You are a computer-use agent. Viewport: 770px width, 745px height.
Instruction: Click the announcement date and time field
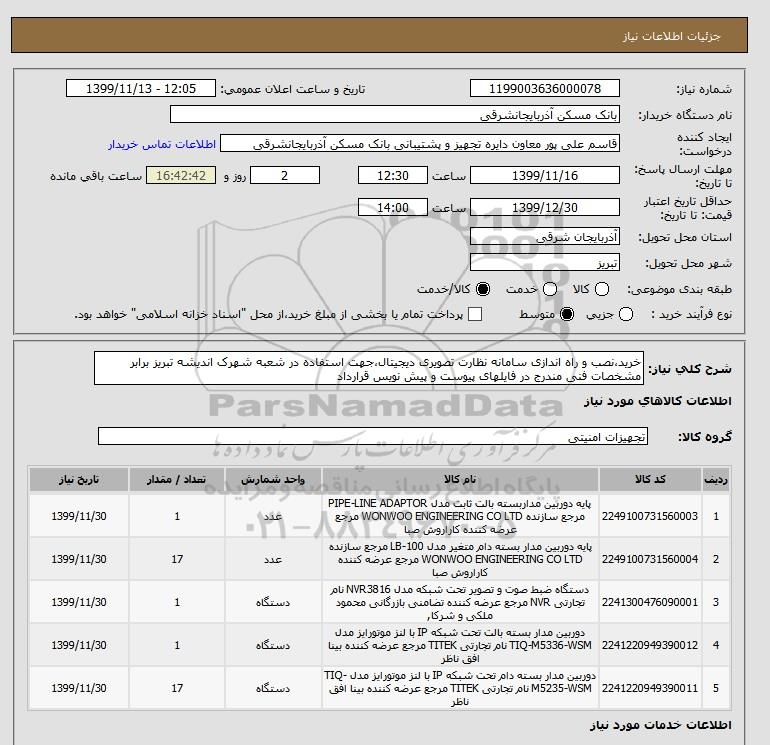(x=141, y=88)
